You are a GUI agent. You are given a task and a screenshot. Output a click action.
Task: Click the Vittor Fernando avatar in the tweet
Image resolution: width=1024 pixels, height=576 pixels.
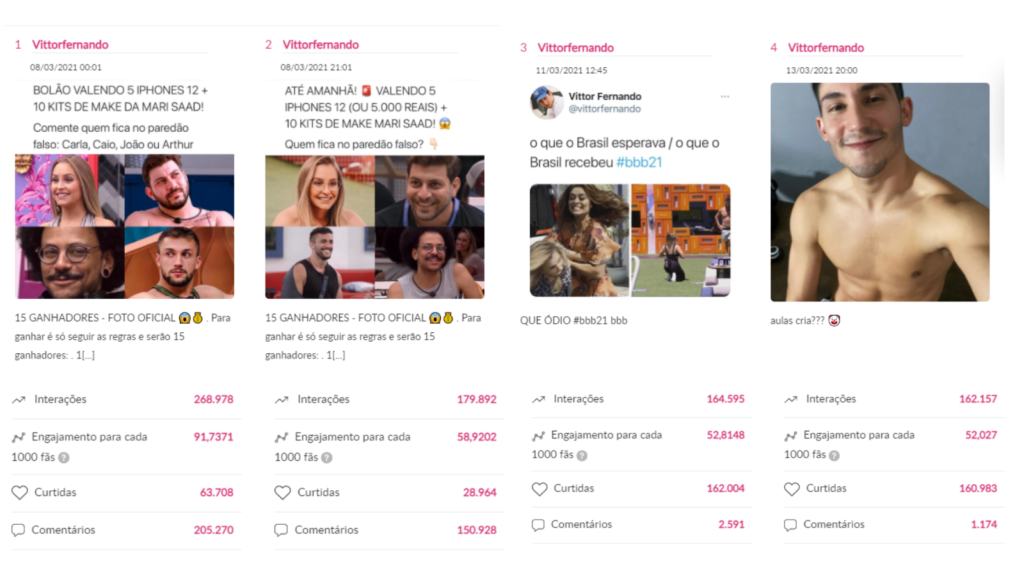547,103
